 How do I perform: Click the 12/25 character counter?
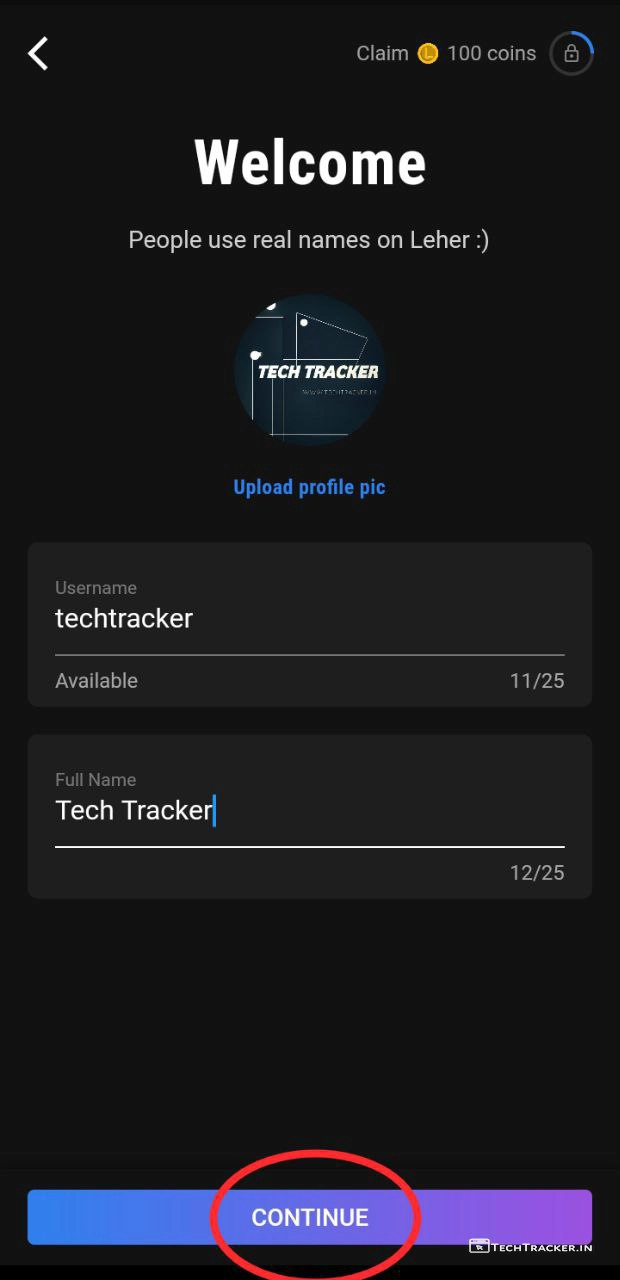coord(537,873)
